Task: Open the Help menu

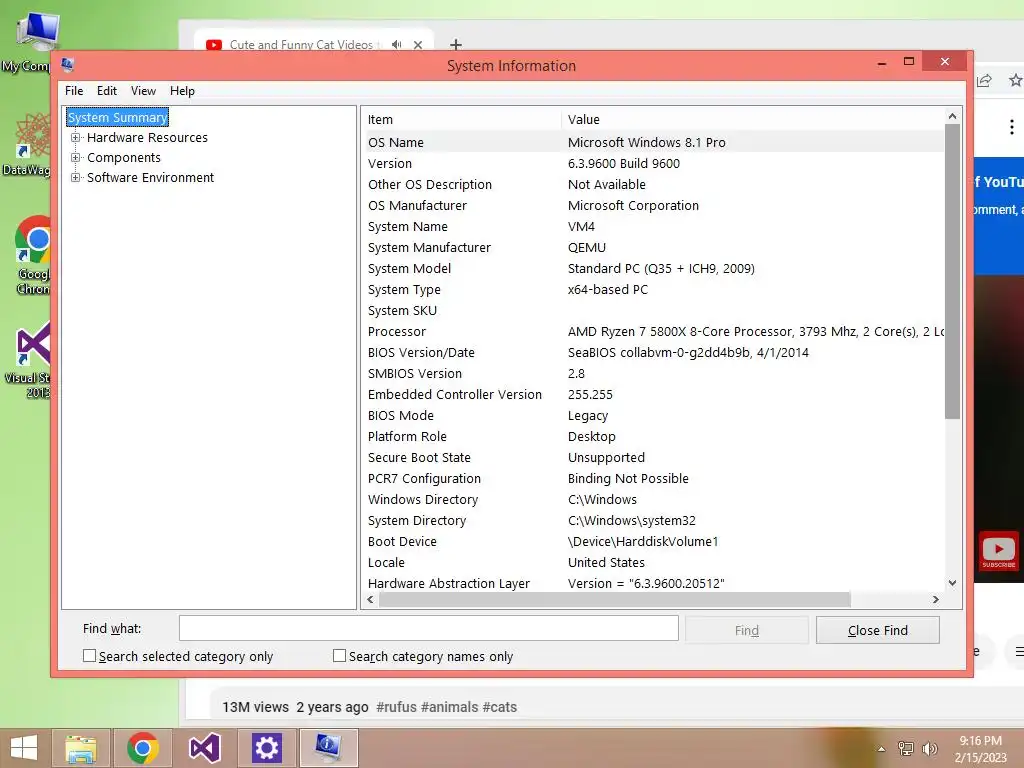Action: point(182,91)
